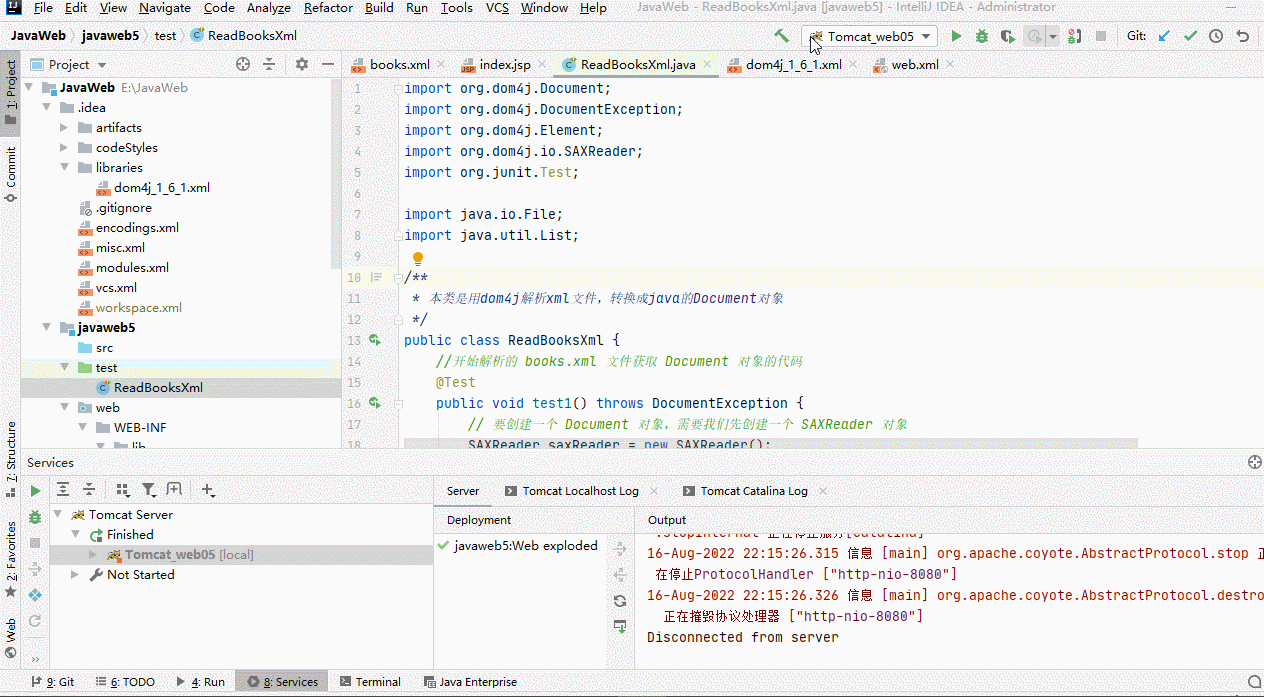Click the Services Run green play icon
The height and width of the screenshot is (697, 1264).
35,491
